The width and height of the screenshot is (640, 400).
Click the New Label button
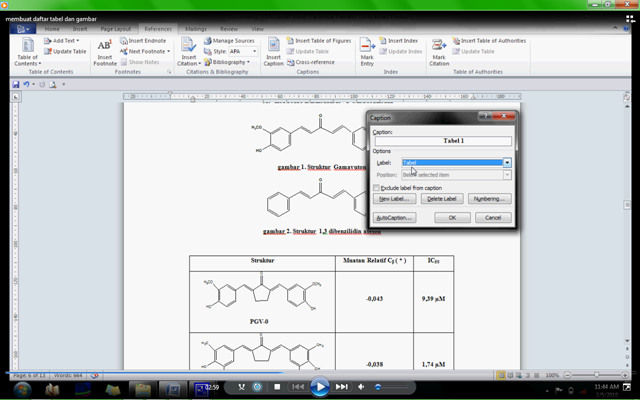click(394, 199)
